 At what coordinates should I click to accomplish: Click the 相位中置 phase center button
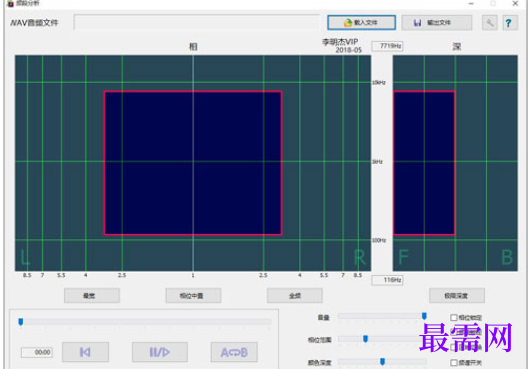point(193,296)
